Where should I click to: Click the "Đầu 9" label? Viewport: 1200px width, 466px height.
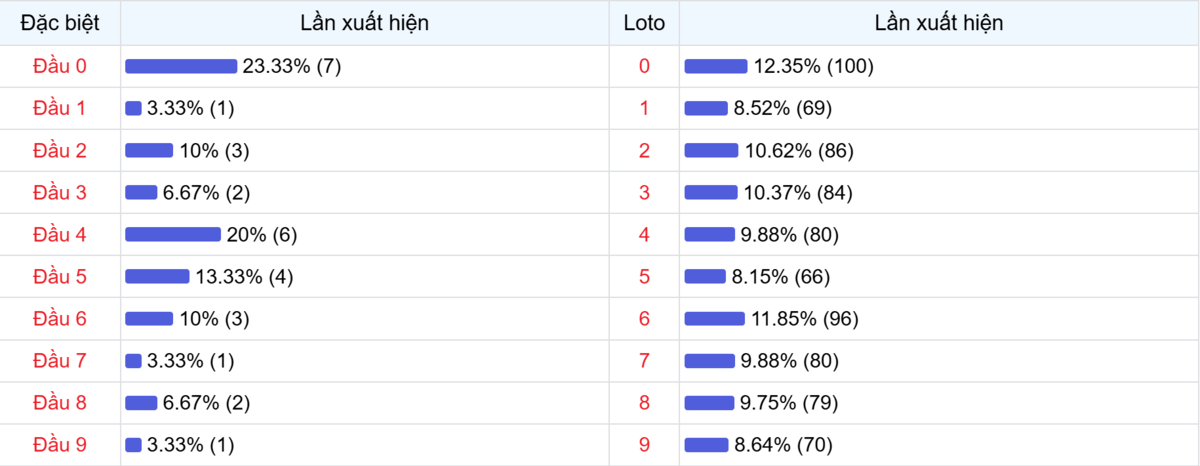[60, 444]
